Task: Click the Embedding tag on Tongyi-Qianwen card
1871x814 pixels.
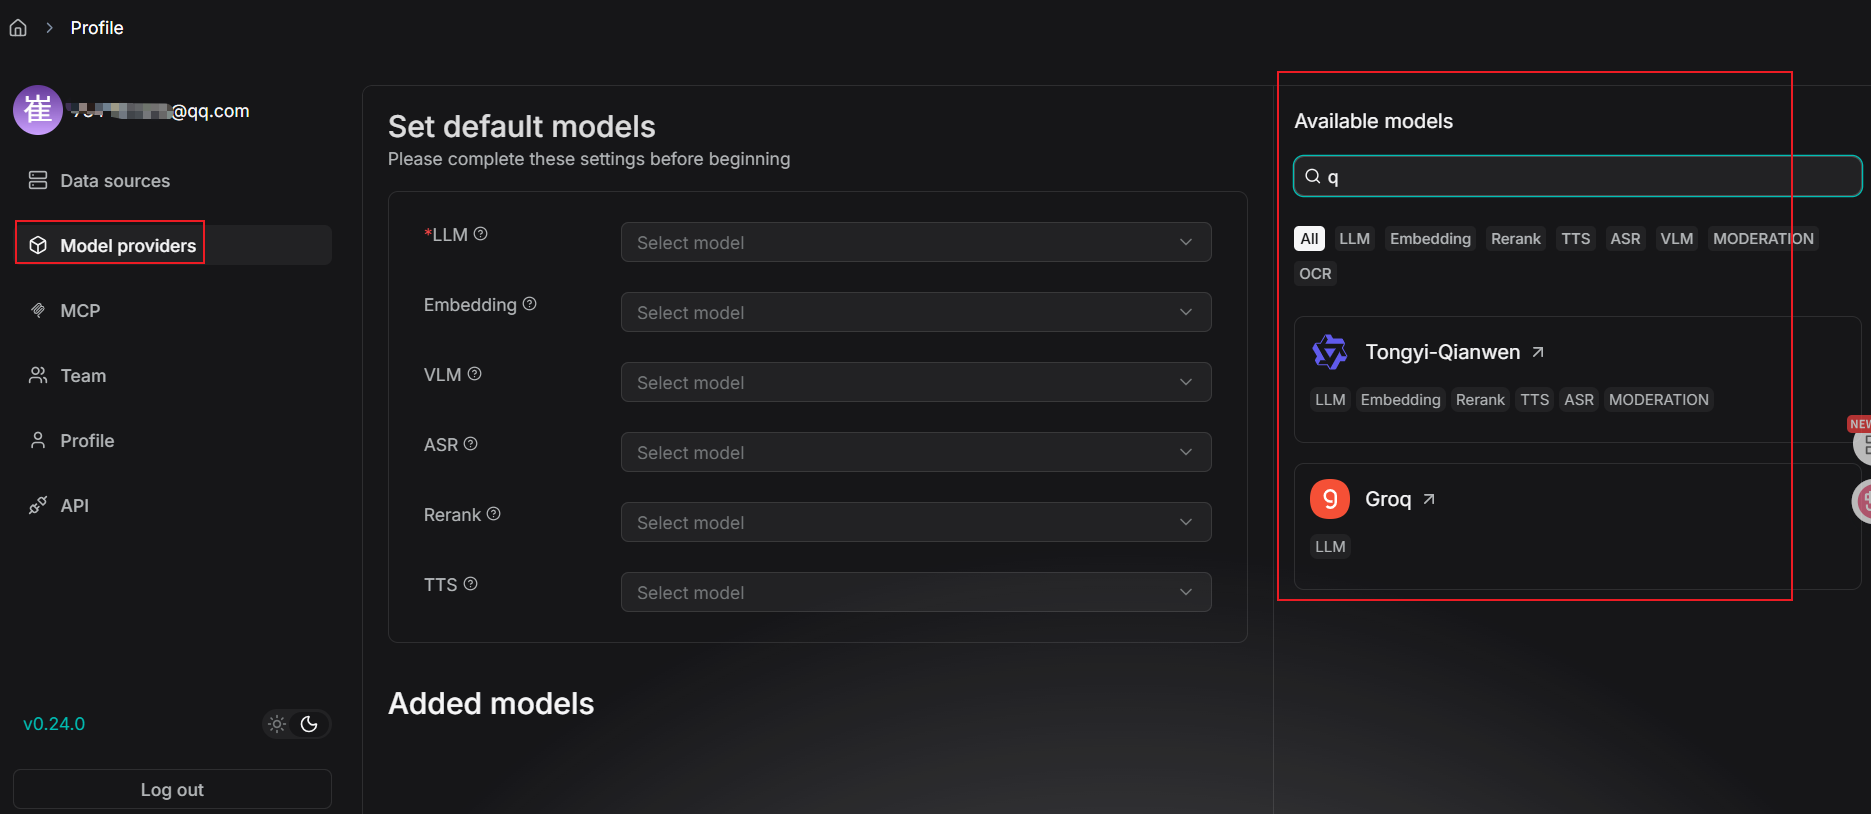Action: (1400, 400)
